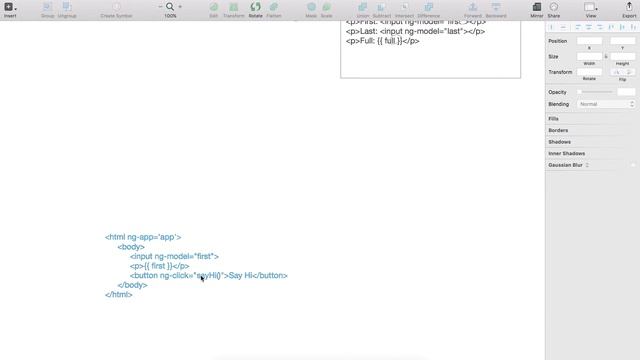Click the 'Say Hi' button code line
The height and width of the screenshot is (360, 640).
coord(209,276)
